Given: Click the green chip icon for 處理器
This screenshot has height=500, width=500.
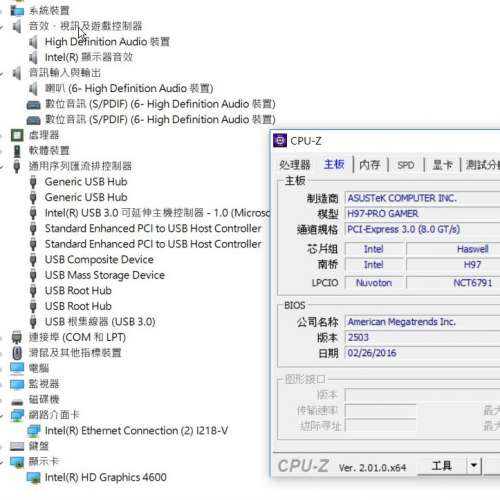Looking at the screenshot, I should (17, 135).
